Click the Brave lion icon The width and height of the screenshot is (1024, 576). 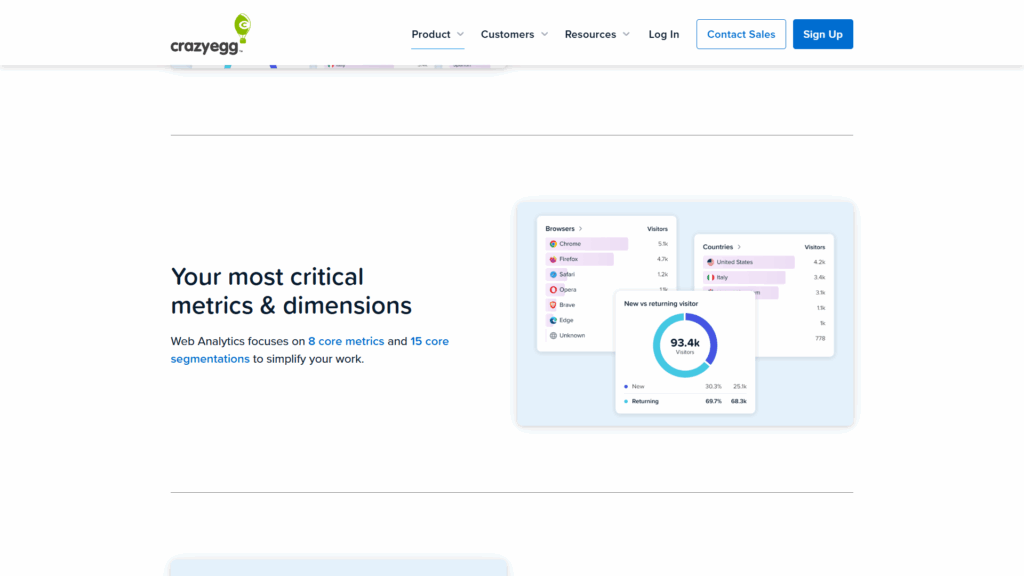click(x=553, y=305)
